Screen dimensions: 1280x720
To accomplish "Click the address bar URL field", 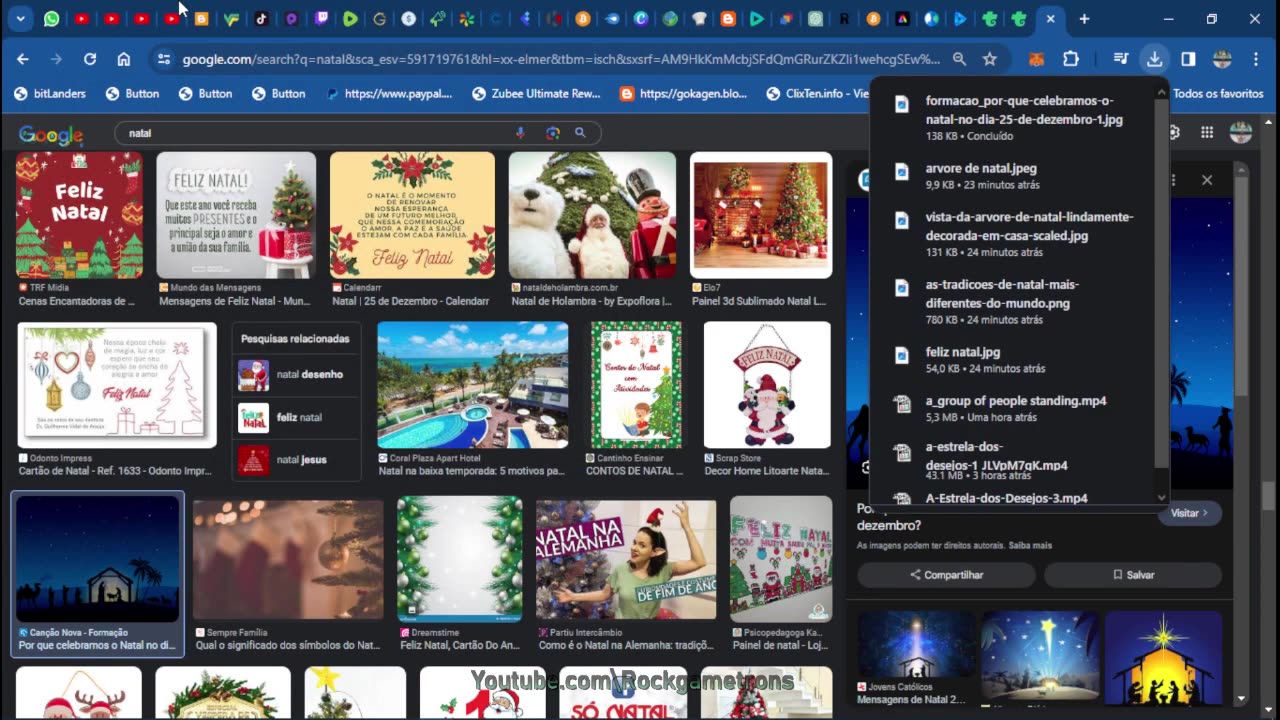I will coord(560,59).
